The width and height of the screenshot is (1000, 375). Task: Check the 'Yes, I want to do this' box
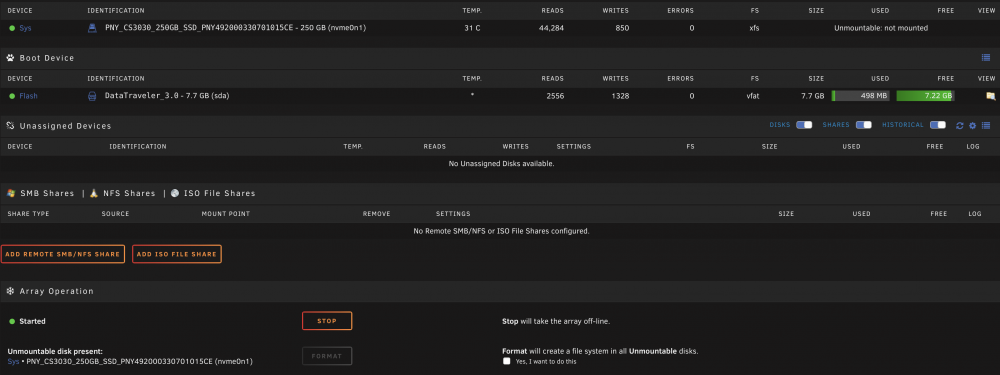point(506,361)
